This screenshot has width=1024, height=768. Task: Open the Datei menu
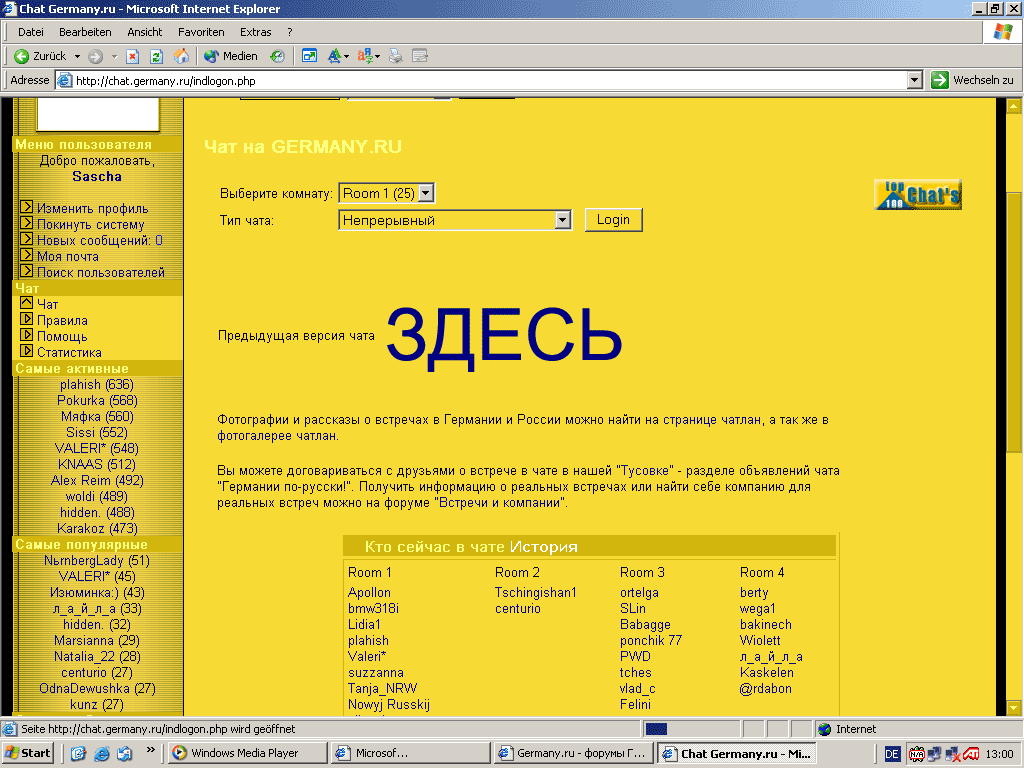31,32
